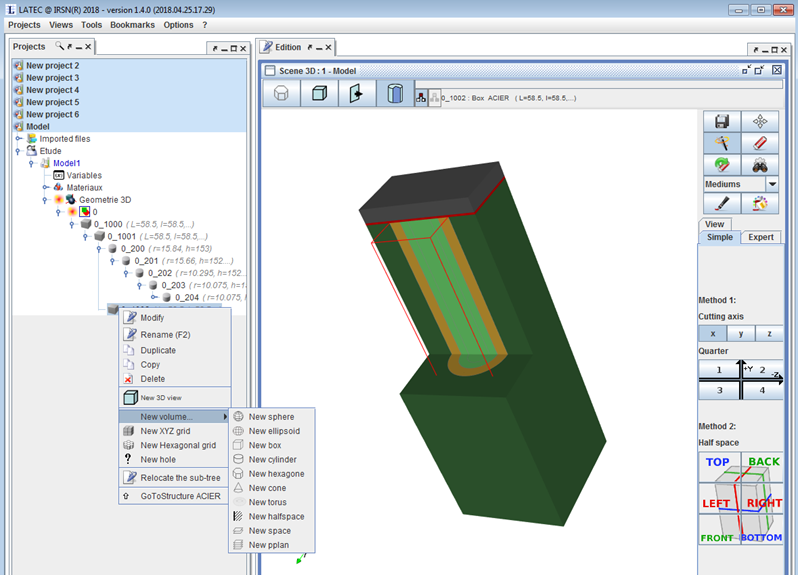Expand the Imported files tree node
This screenshot has width=798, height=575.
[x=19, y=139]
